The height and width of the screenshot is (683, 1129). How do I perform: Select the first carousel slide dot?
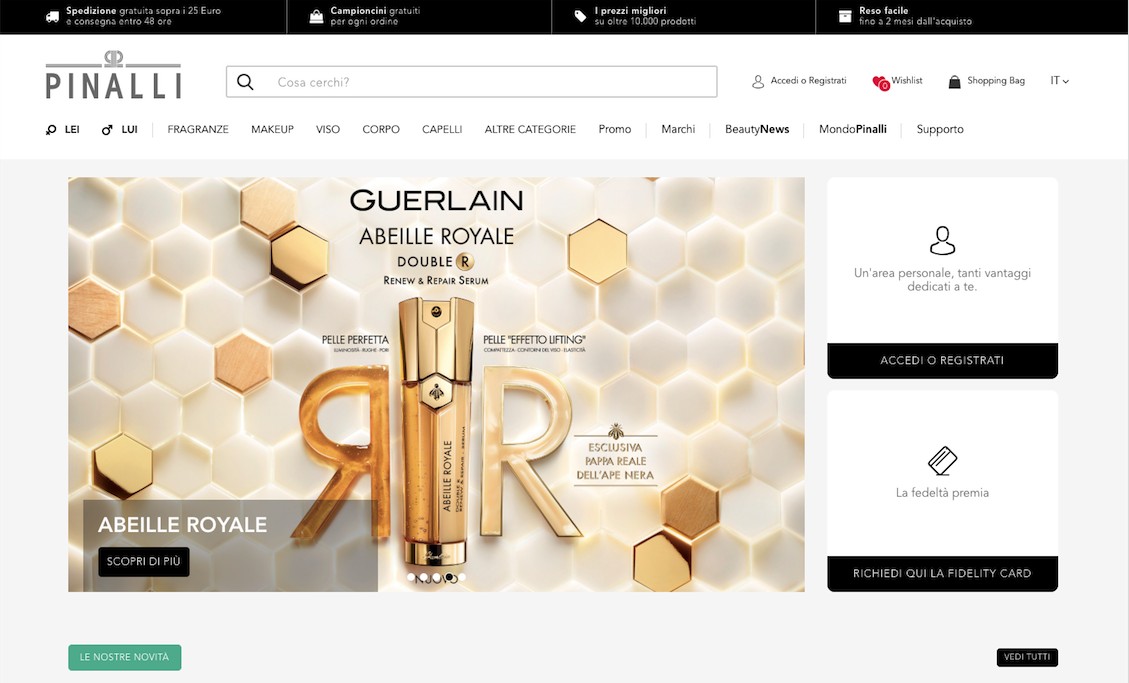coord(411,577)
